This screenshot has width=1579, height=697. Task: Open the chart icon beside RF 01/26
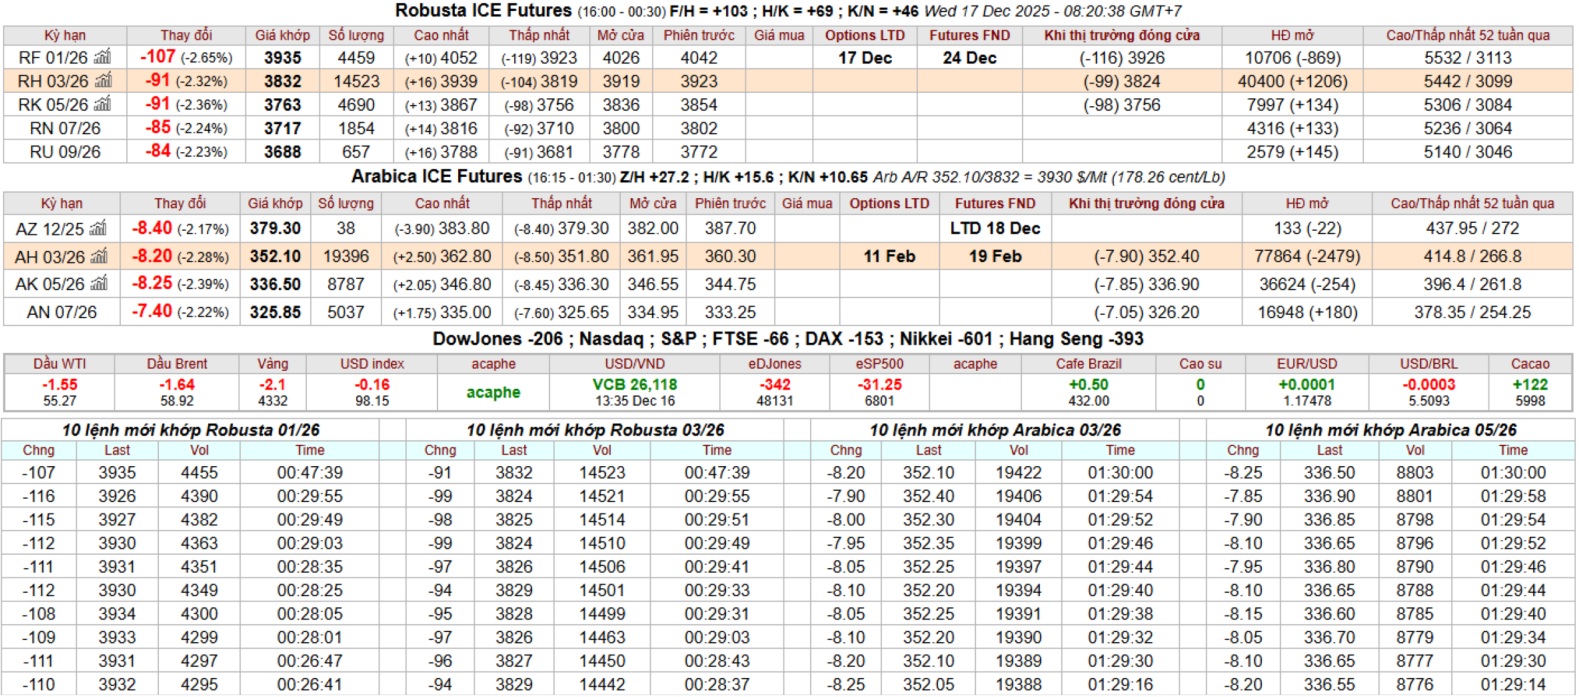pyautogui.click(x=102, y=58)
